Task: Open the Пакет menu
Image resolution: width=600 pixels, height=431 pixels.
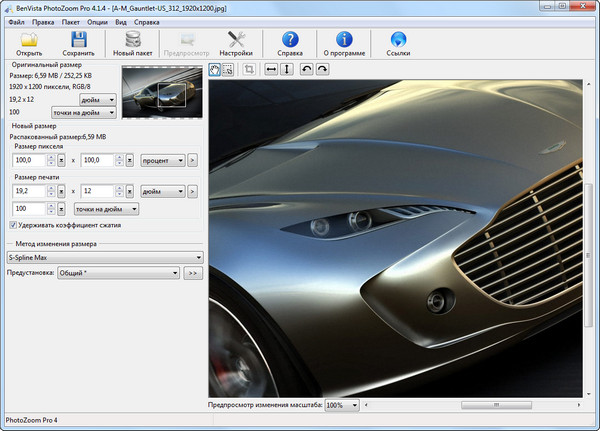Action: pos(70,21)
